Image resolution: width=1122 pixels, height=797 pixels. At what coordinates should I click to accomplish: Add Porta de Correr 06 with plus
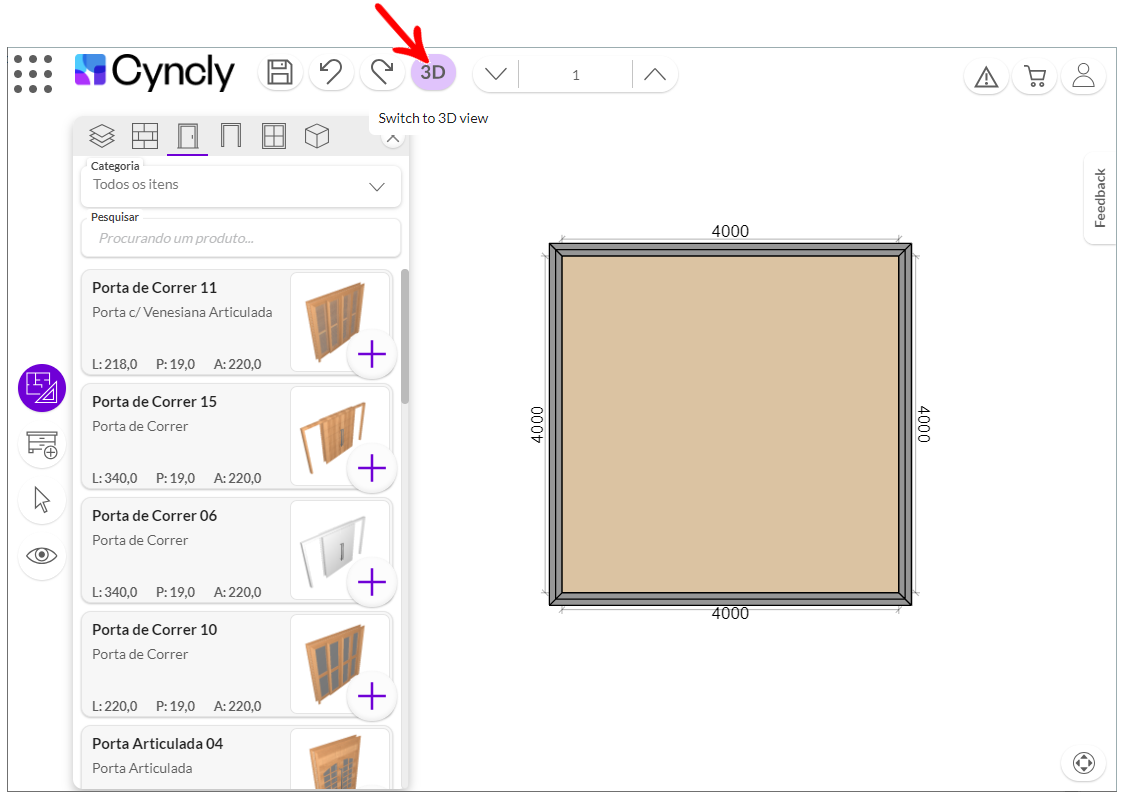click(x=372, y=582)
